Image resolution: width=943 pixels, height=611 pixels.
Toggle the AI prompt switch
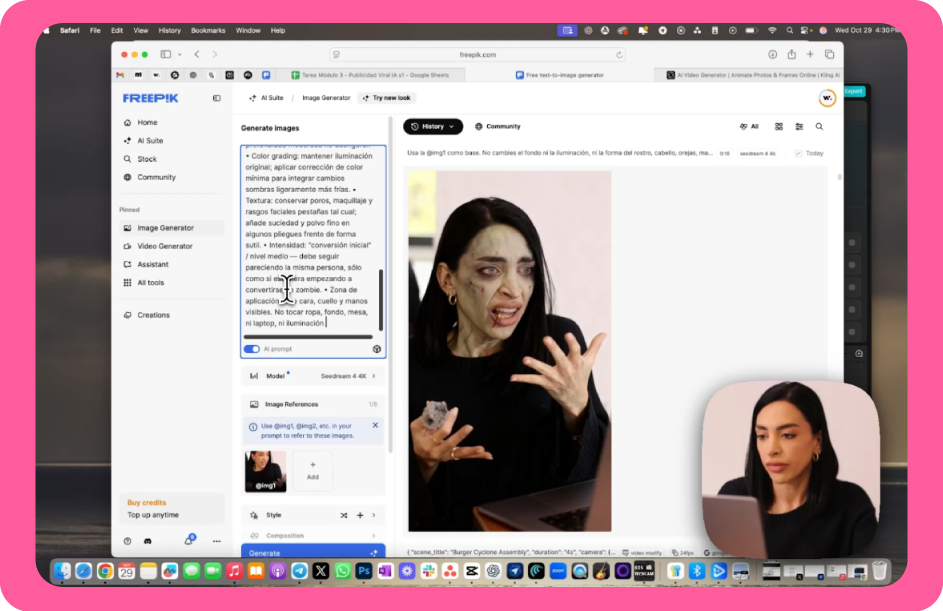(251, 349)
